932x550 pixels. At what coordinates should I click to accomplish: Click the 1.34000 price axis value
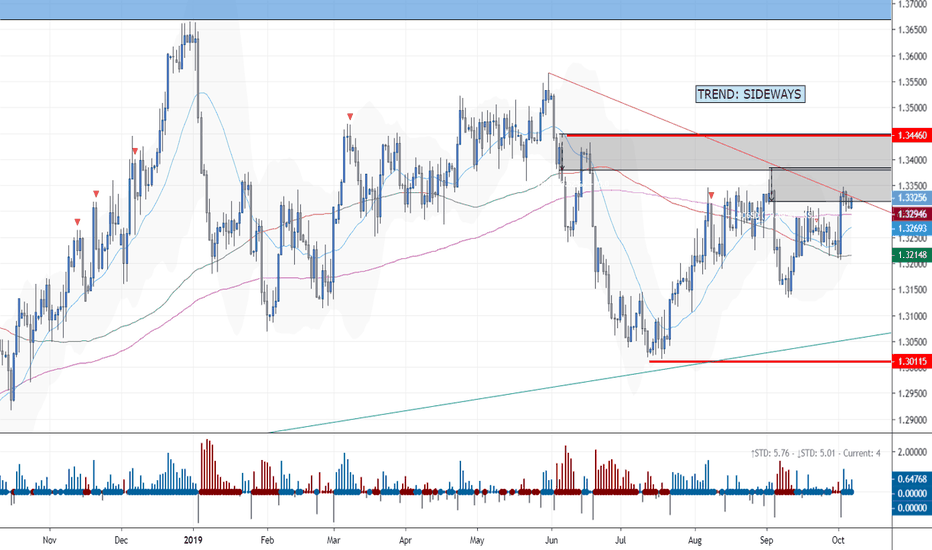912,160
